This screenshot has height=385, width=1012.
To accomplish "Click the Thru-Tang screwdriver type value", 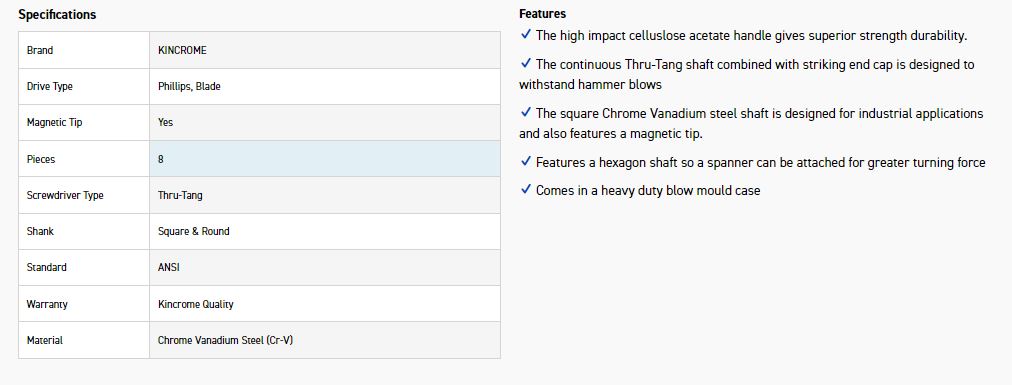I will click(x=180, y=195).
